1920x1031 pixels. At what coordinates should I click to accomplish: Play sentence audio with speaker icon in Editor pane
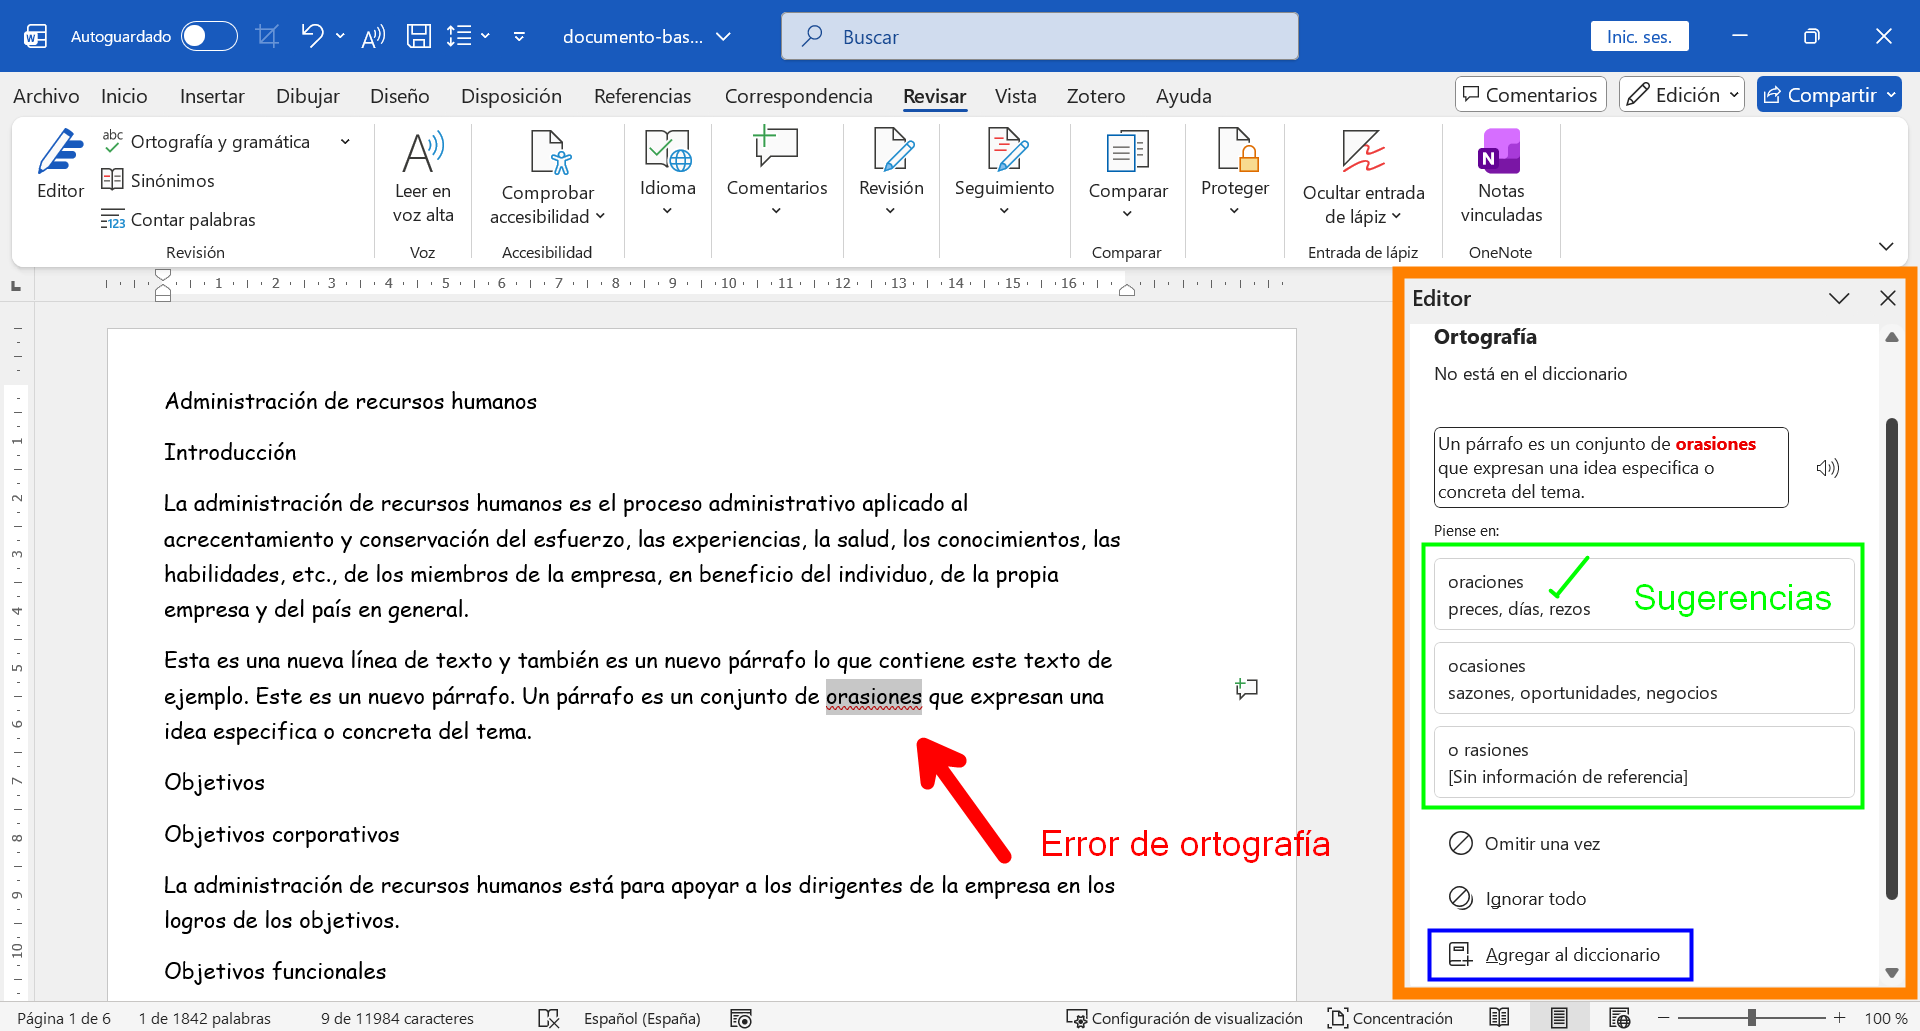coord(1828,467)
